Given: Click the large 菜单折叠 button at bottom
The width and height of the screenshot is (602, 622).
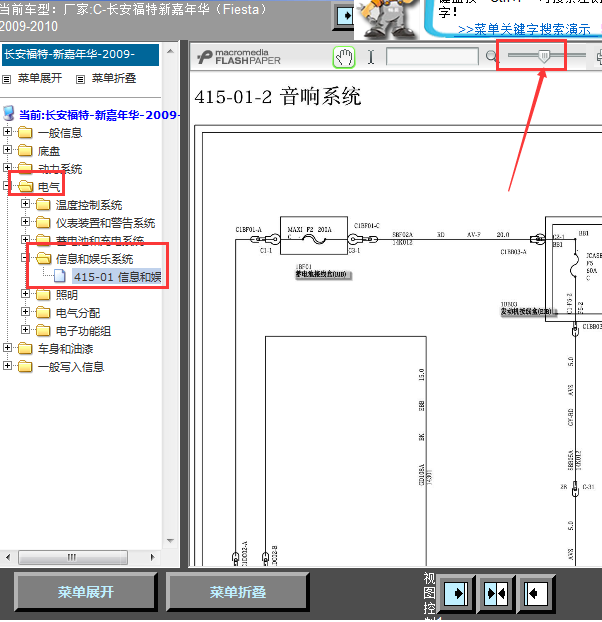Looking at the screenshot, I should point(238,592).
